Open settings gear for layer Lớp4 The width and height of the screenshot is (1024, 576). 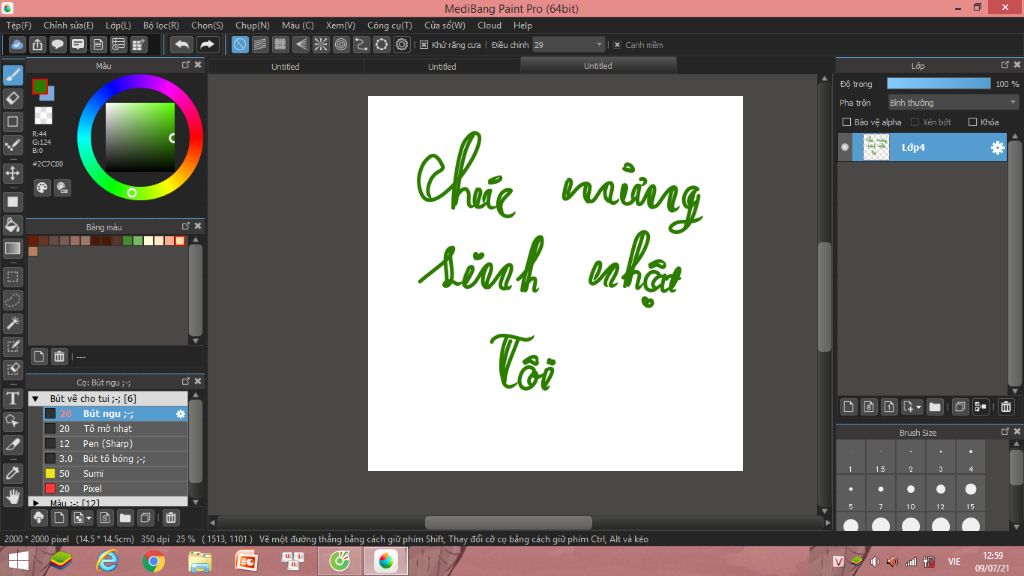click(997, 148)
